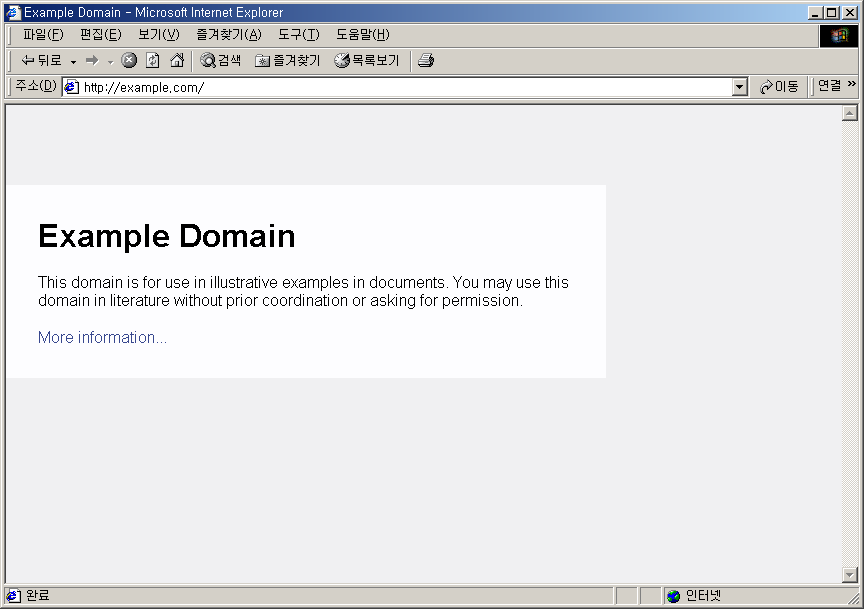Click the Back (뒤로) arrow button
The width and height of the screenshot is (864, 609).
[41, 60]
